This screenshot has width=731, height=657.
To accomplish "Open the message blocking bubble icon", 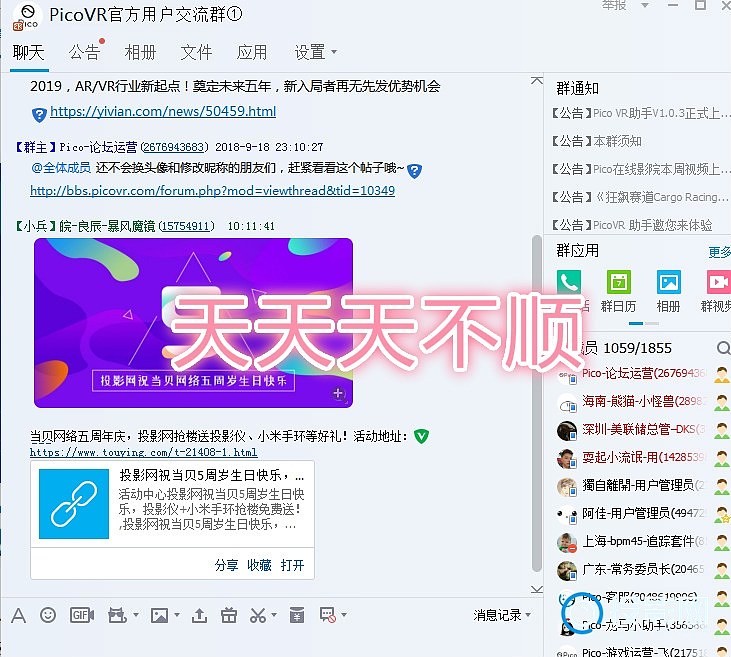I will (x=328, y=615).
